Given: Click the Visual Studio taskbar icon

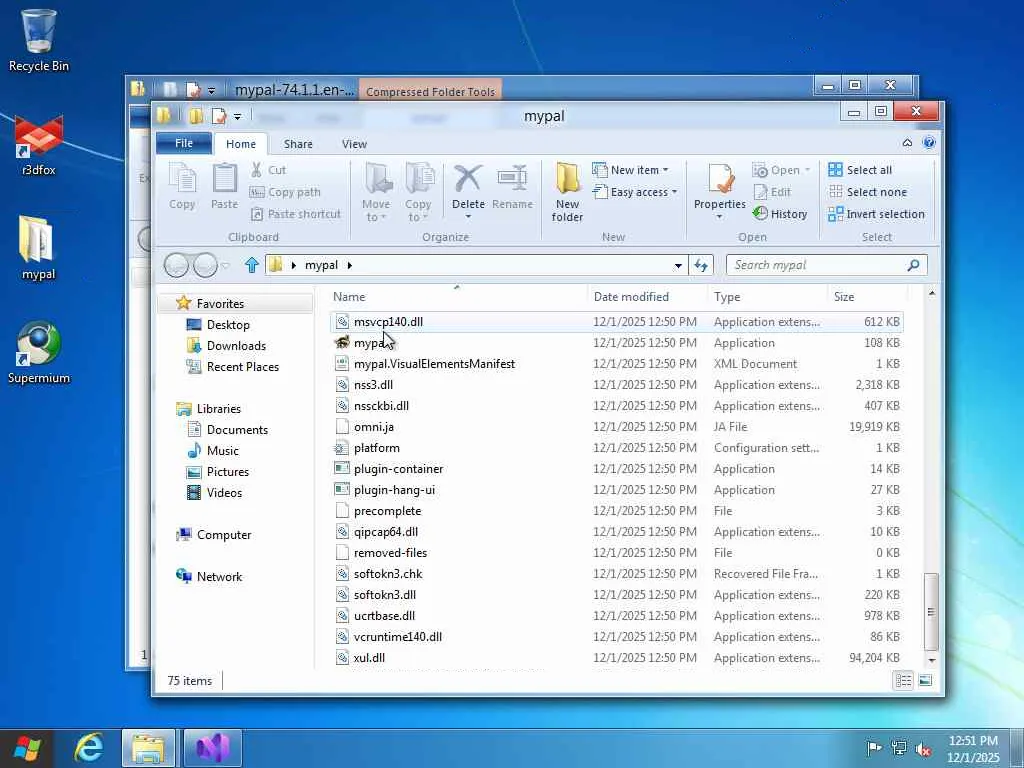Looking at the screenshot, I should 213,748.
